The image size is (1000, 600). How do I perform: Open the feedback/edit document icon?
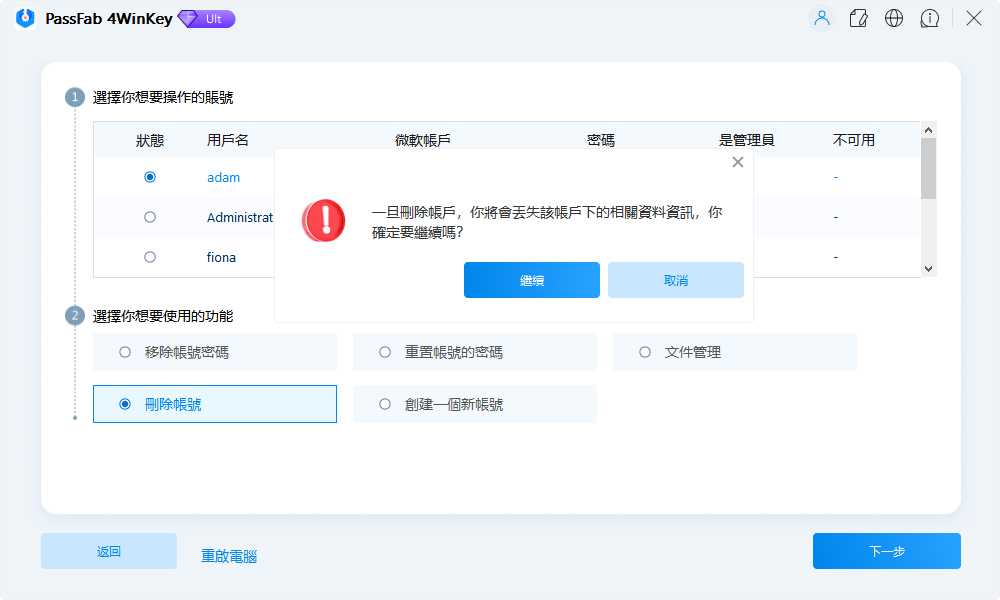(858, 17)
